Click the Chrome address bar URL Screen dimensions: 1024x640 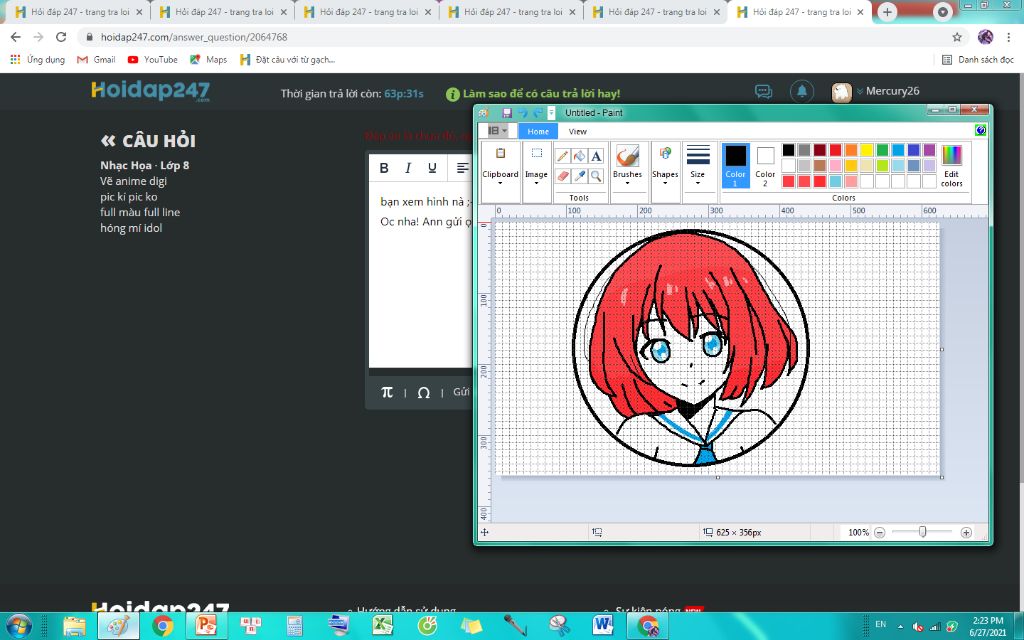coord(194,37)
